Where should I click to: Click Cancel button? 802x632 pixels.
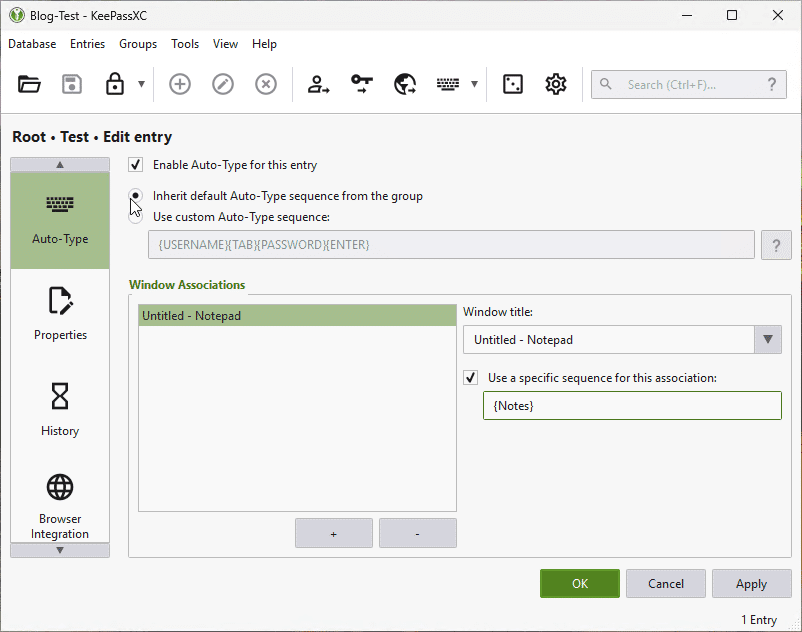tap(665, 583)
